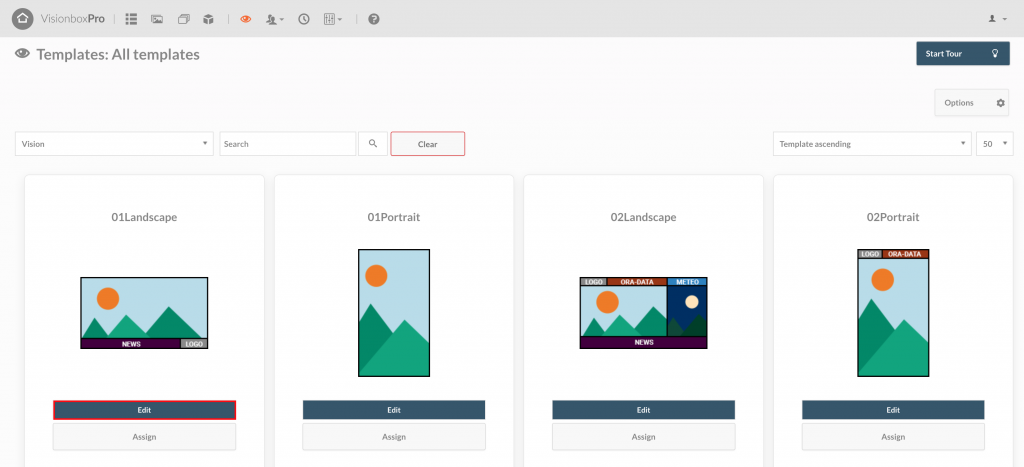This screenshot has width=1024, height=467.
Task: Click the 02Landscape title text
Action: point(643,217)
